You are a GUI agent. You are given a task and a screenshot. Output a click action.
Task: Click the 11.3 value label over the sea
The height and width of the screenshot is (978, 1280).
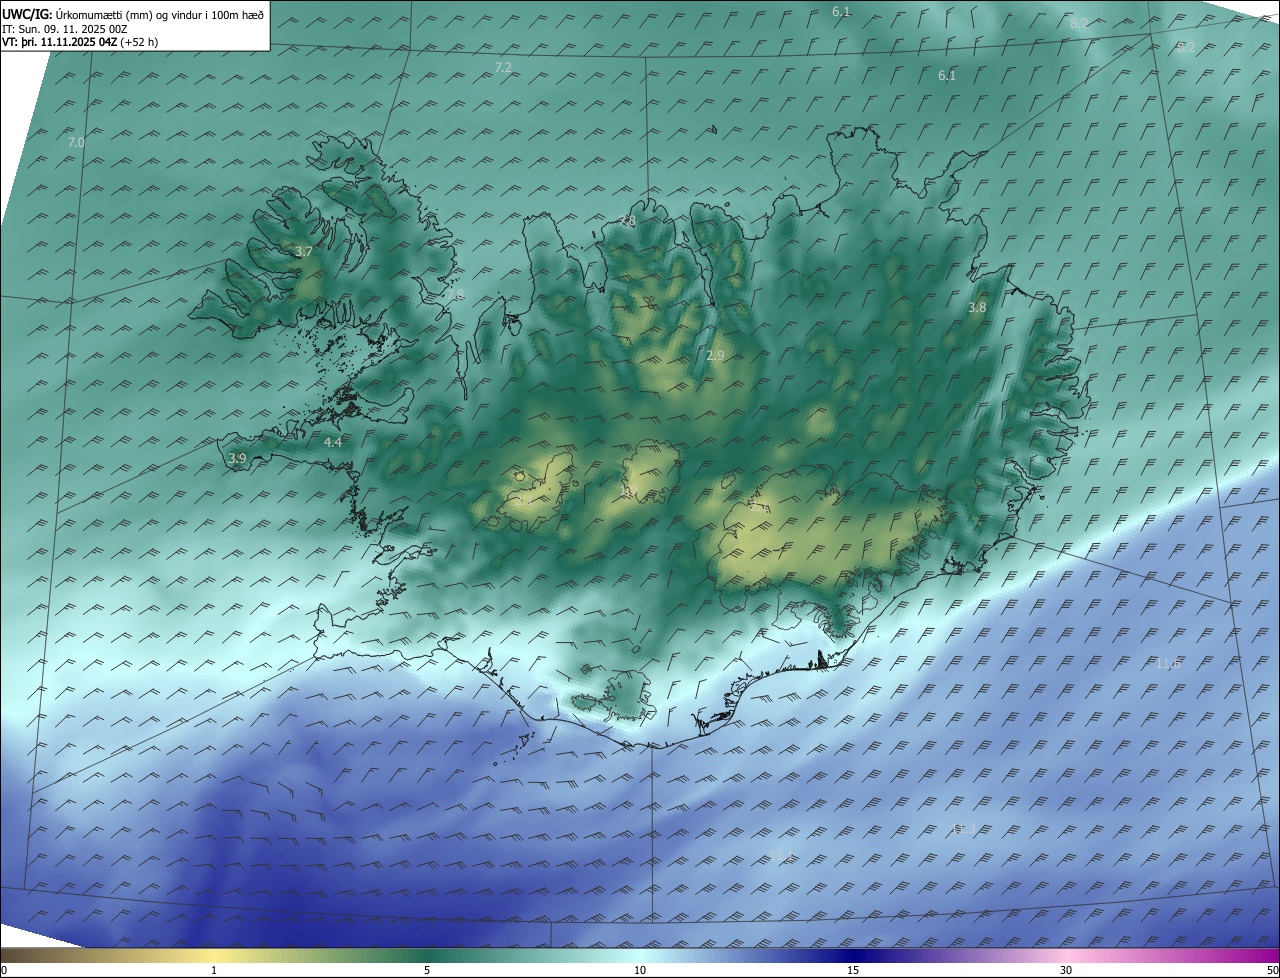pos(963,829)
